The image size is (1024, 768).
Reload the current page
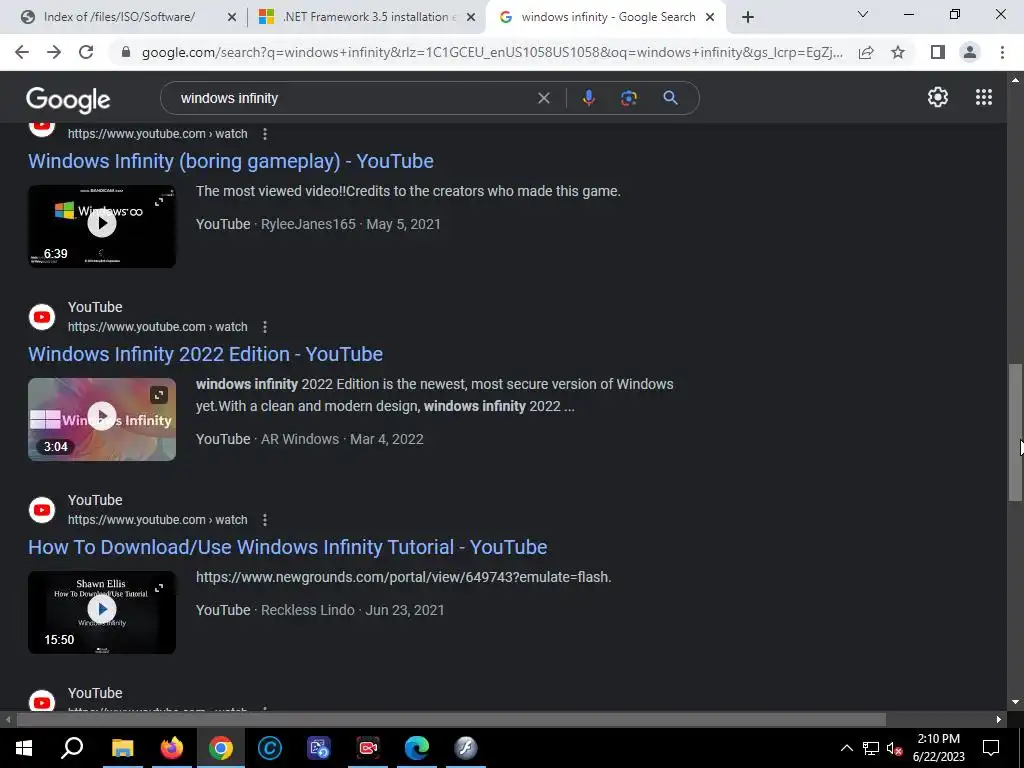pyautogui.click(x=86, y=52)
